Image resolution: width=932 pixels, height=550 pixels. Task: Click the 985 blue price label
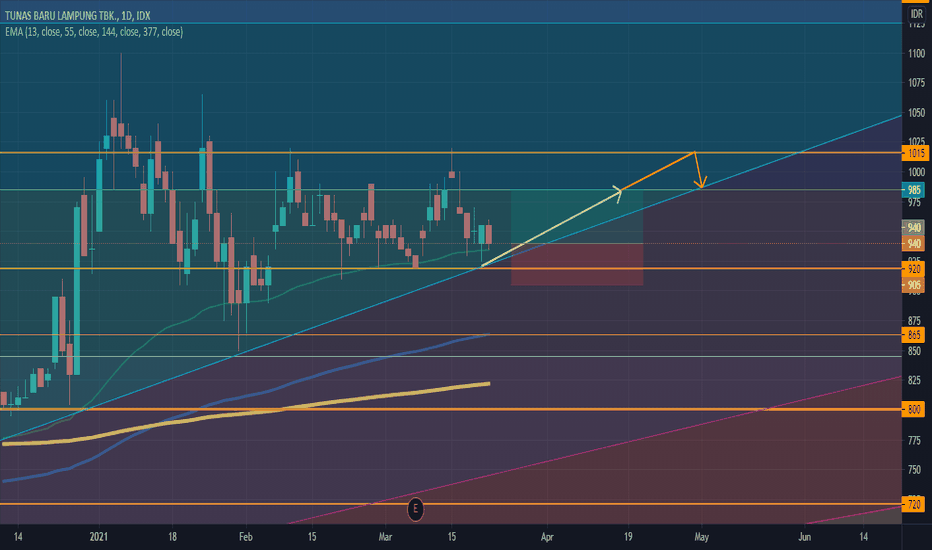coord(913,190)
